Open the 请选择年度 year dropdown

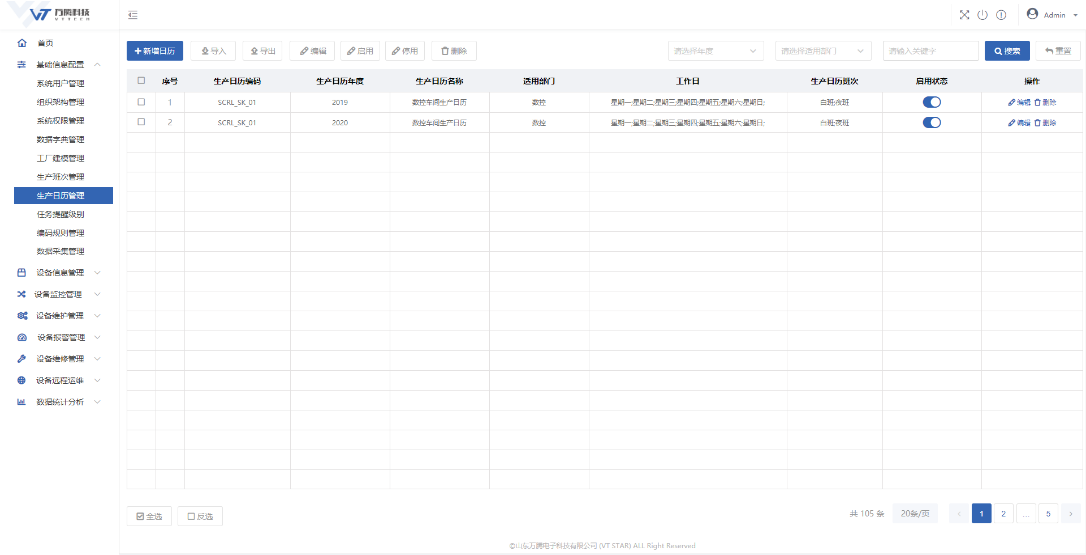[715, 50]
